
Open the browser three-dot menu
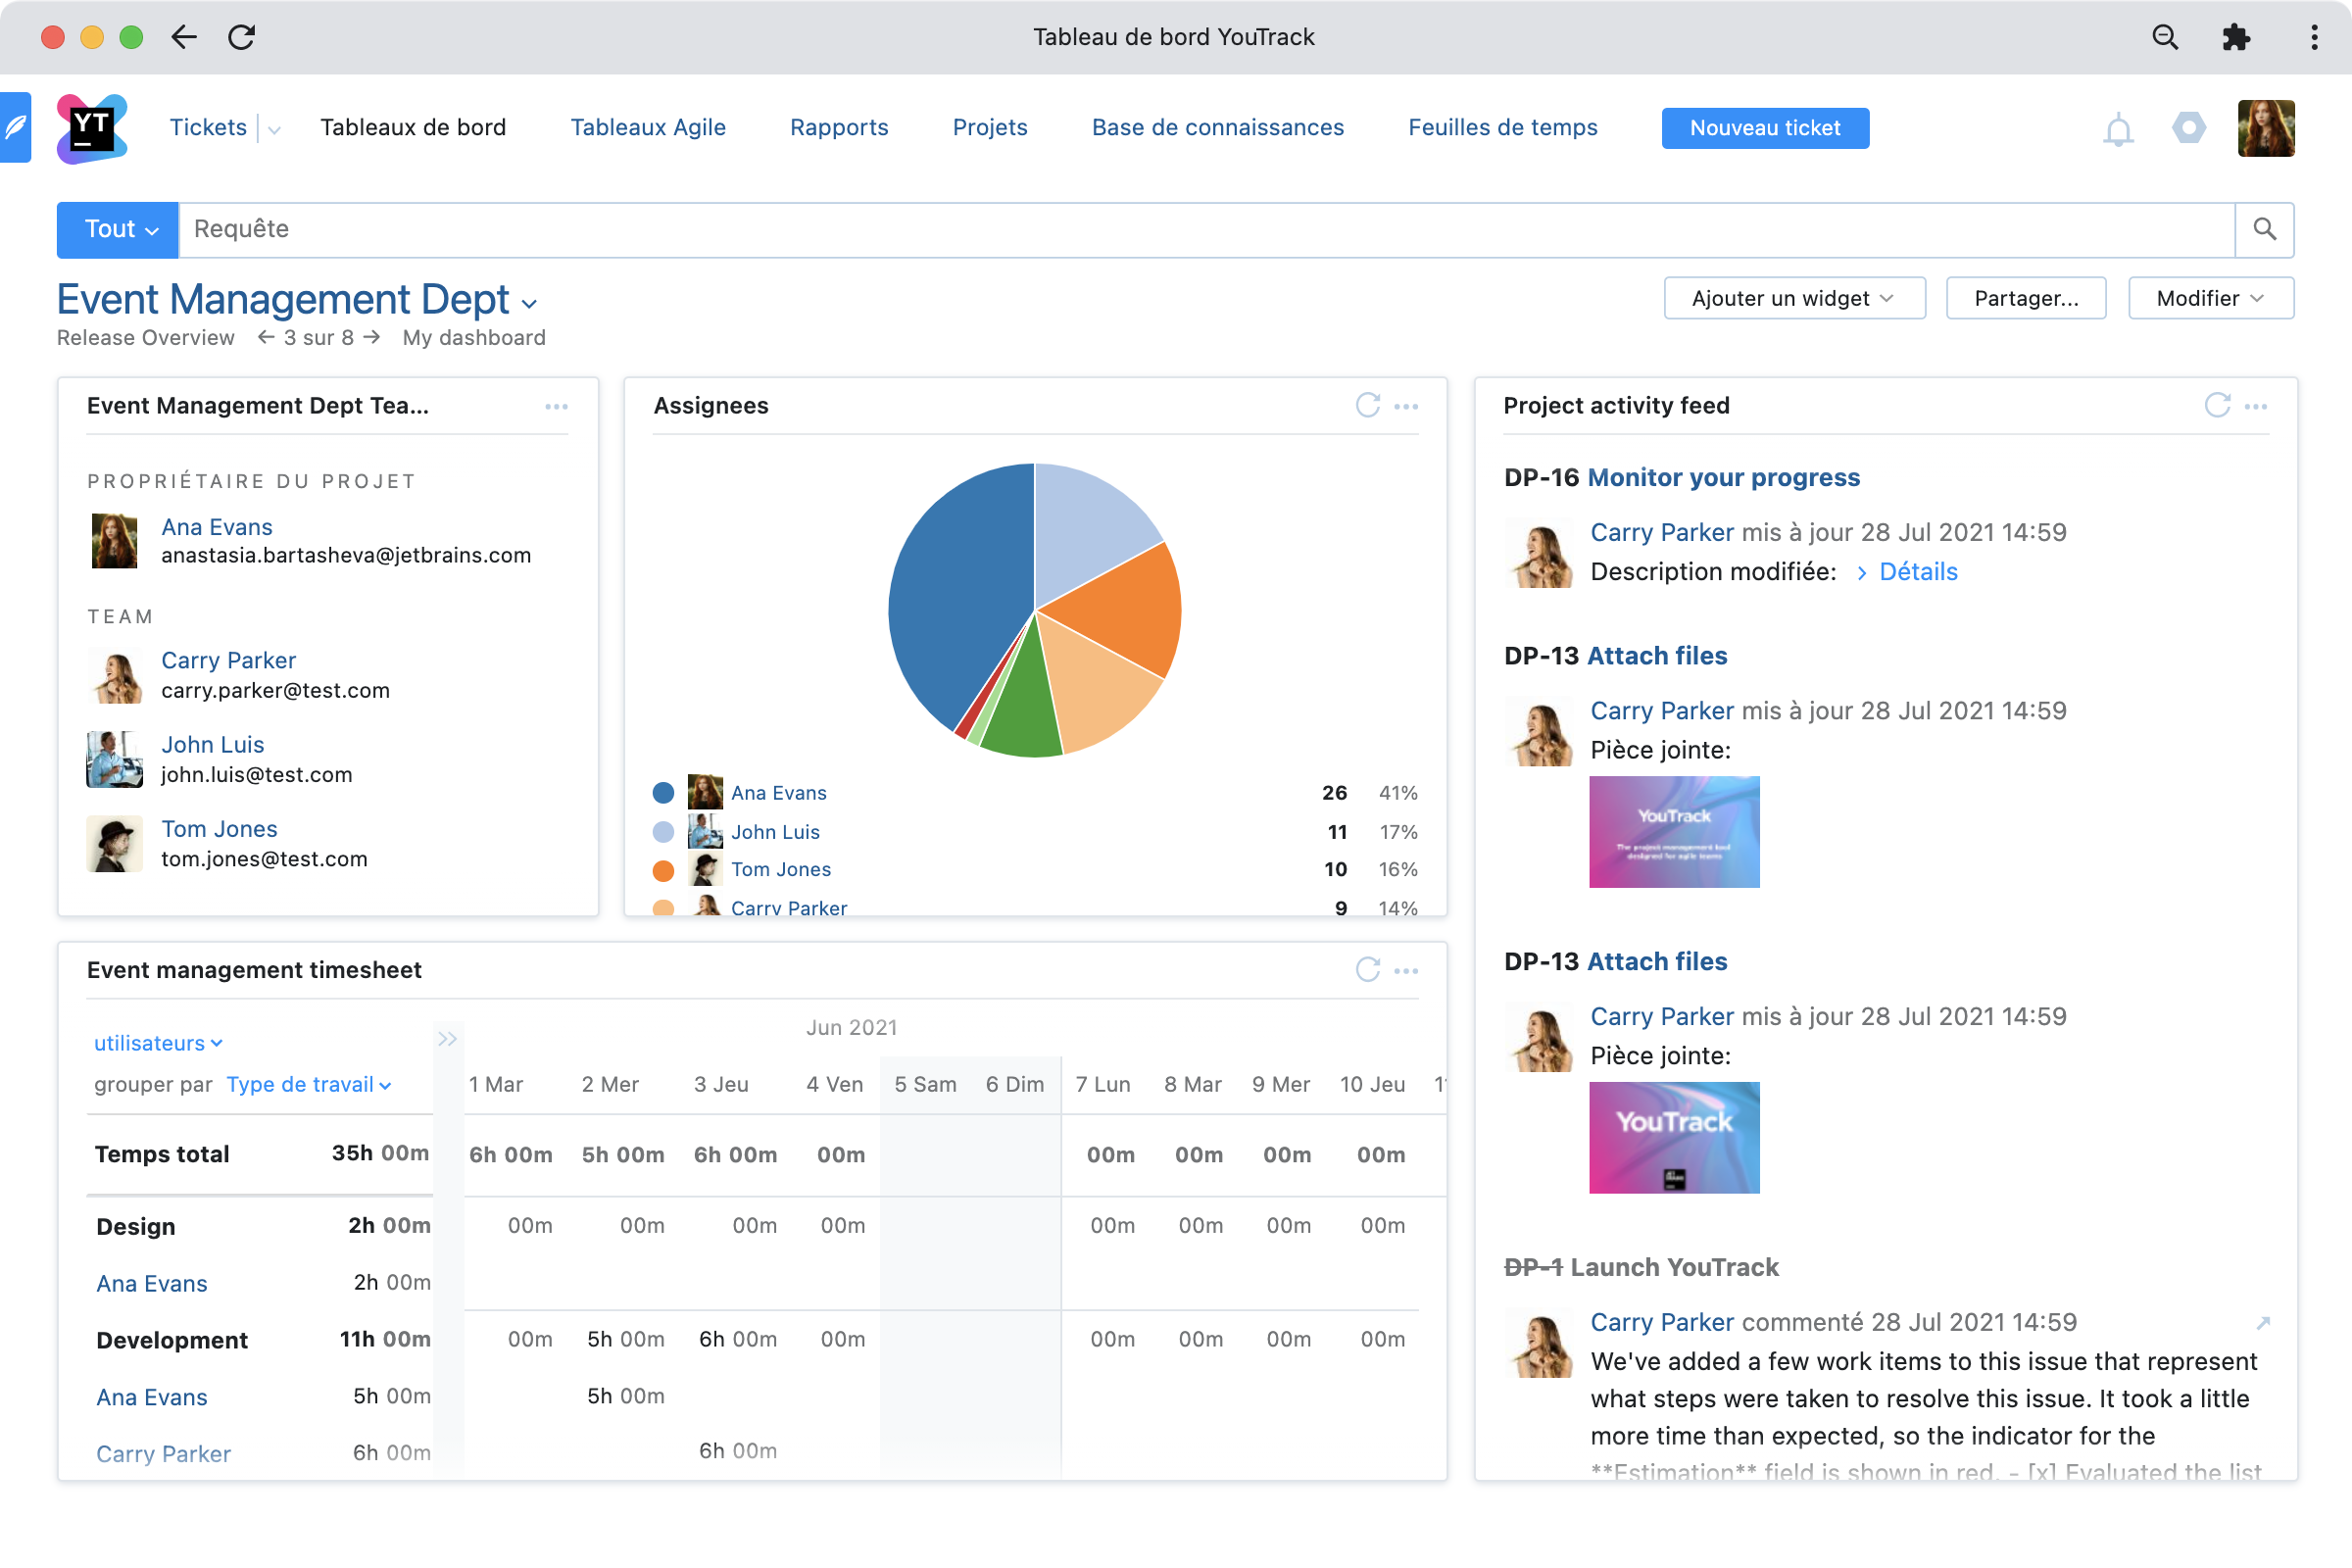(x=2314, y=37)
